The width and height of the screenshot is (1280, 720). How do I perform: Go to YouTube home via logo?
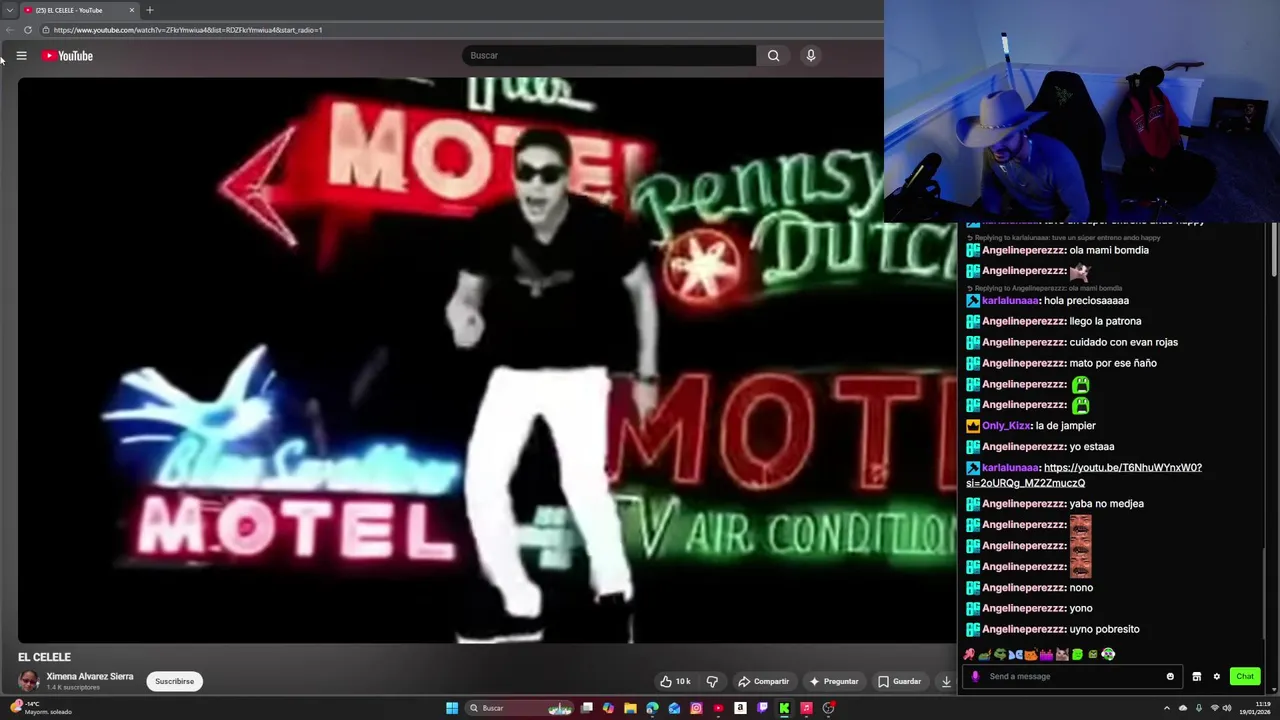point(67,56)
